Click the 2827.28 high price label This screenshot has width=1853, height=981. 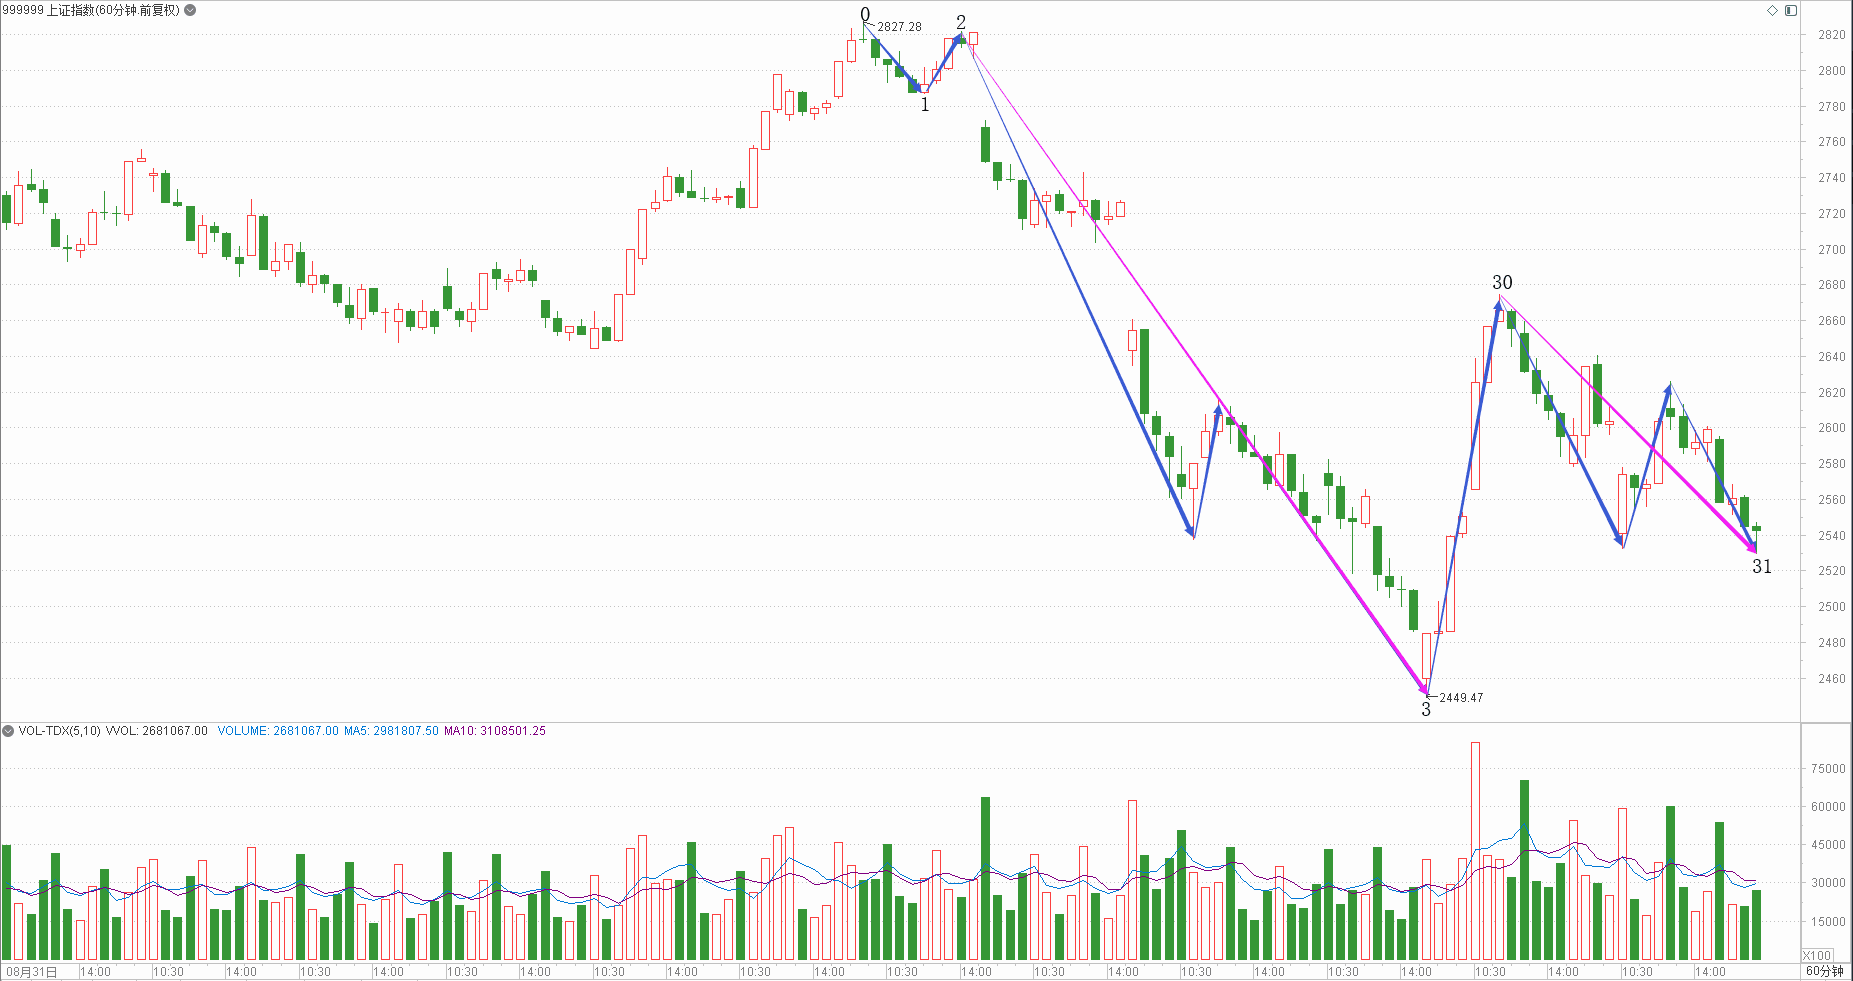click(x=899, y=27)
